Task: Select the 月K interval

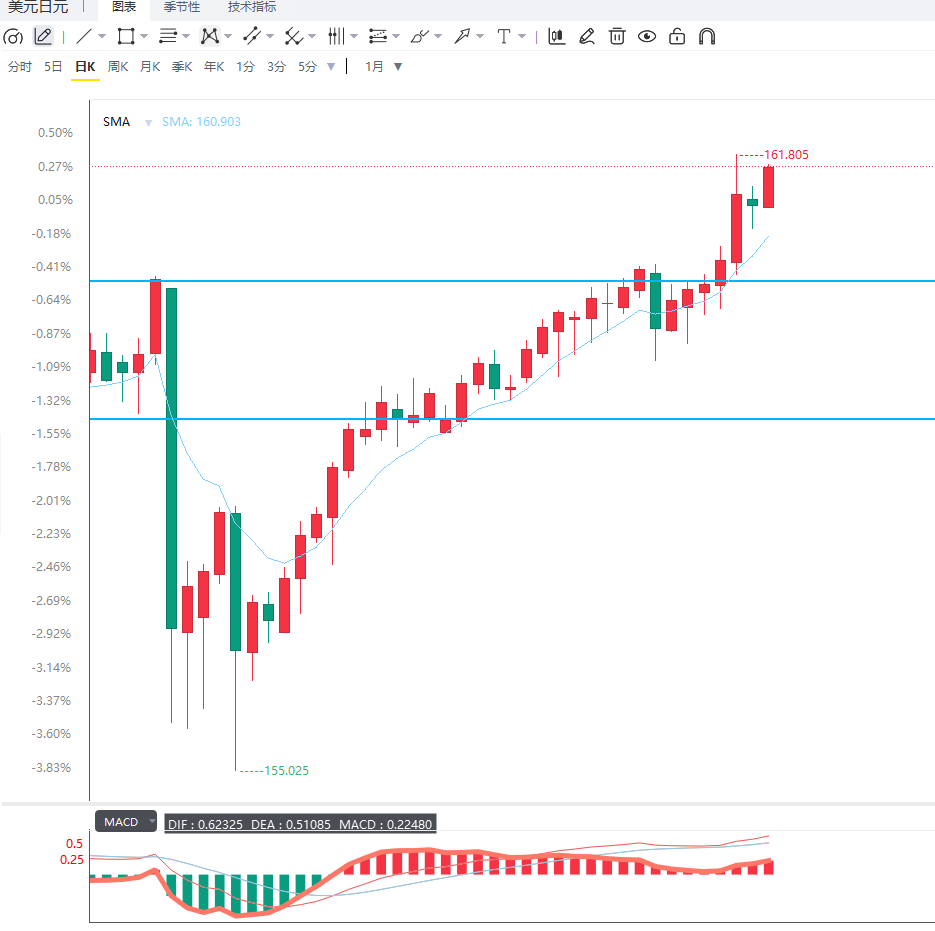Action: 150,67
